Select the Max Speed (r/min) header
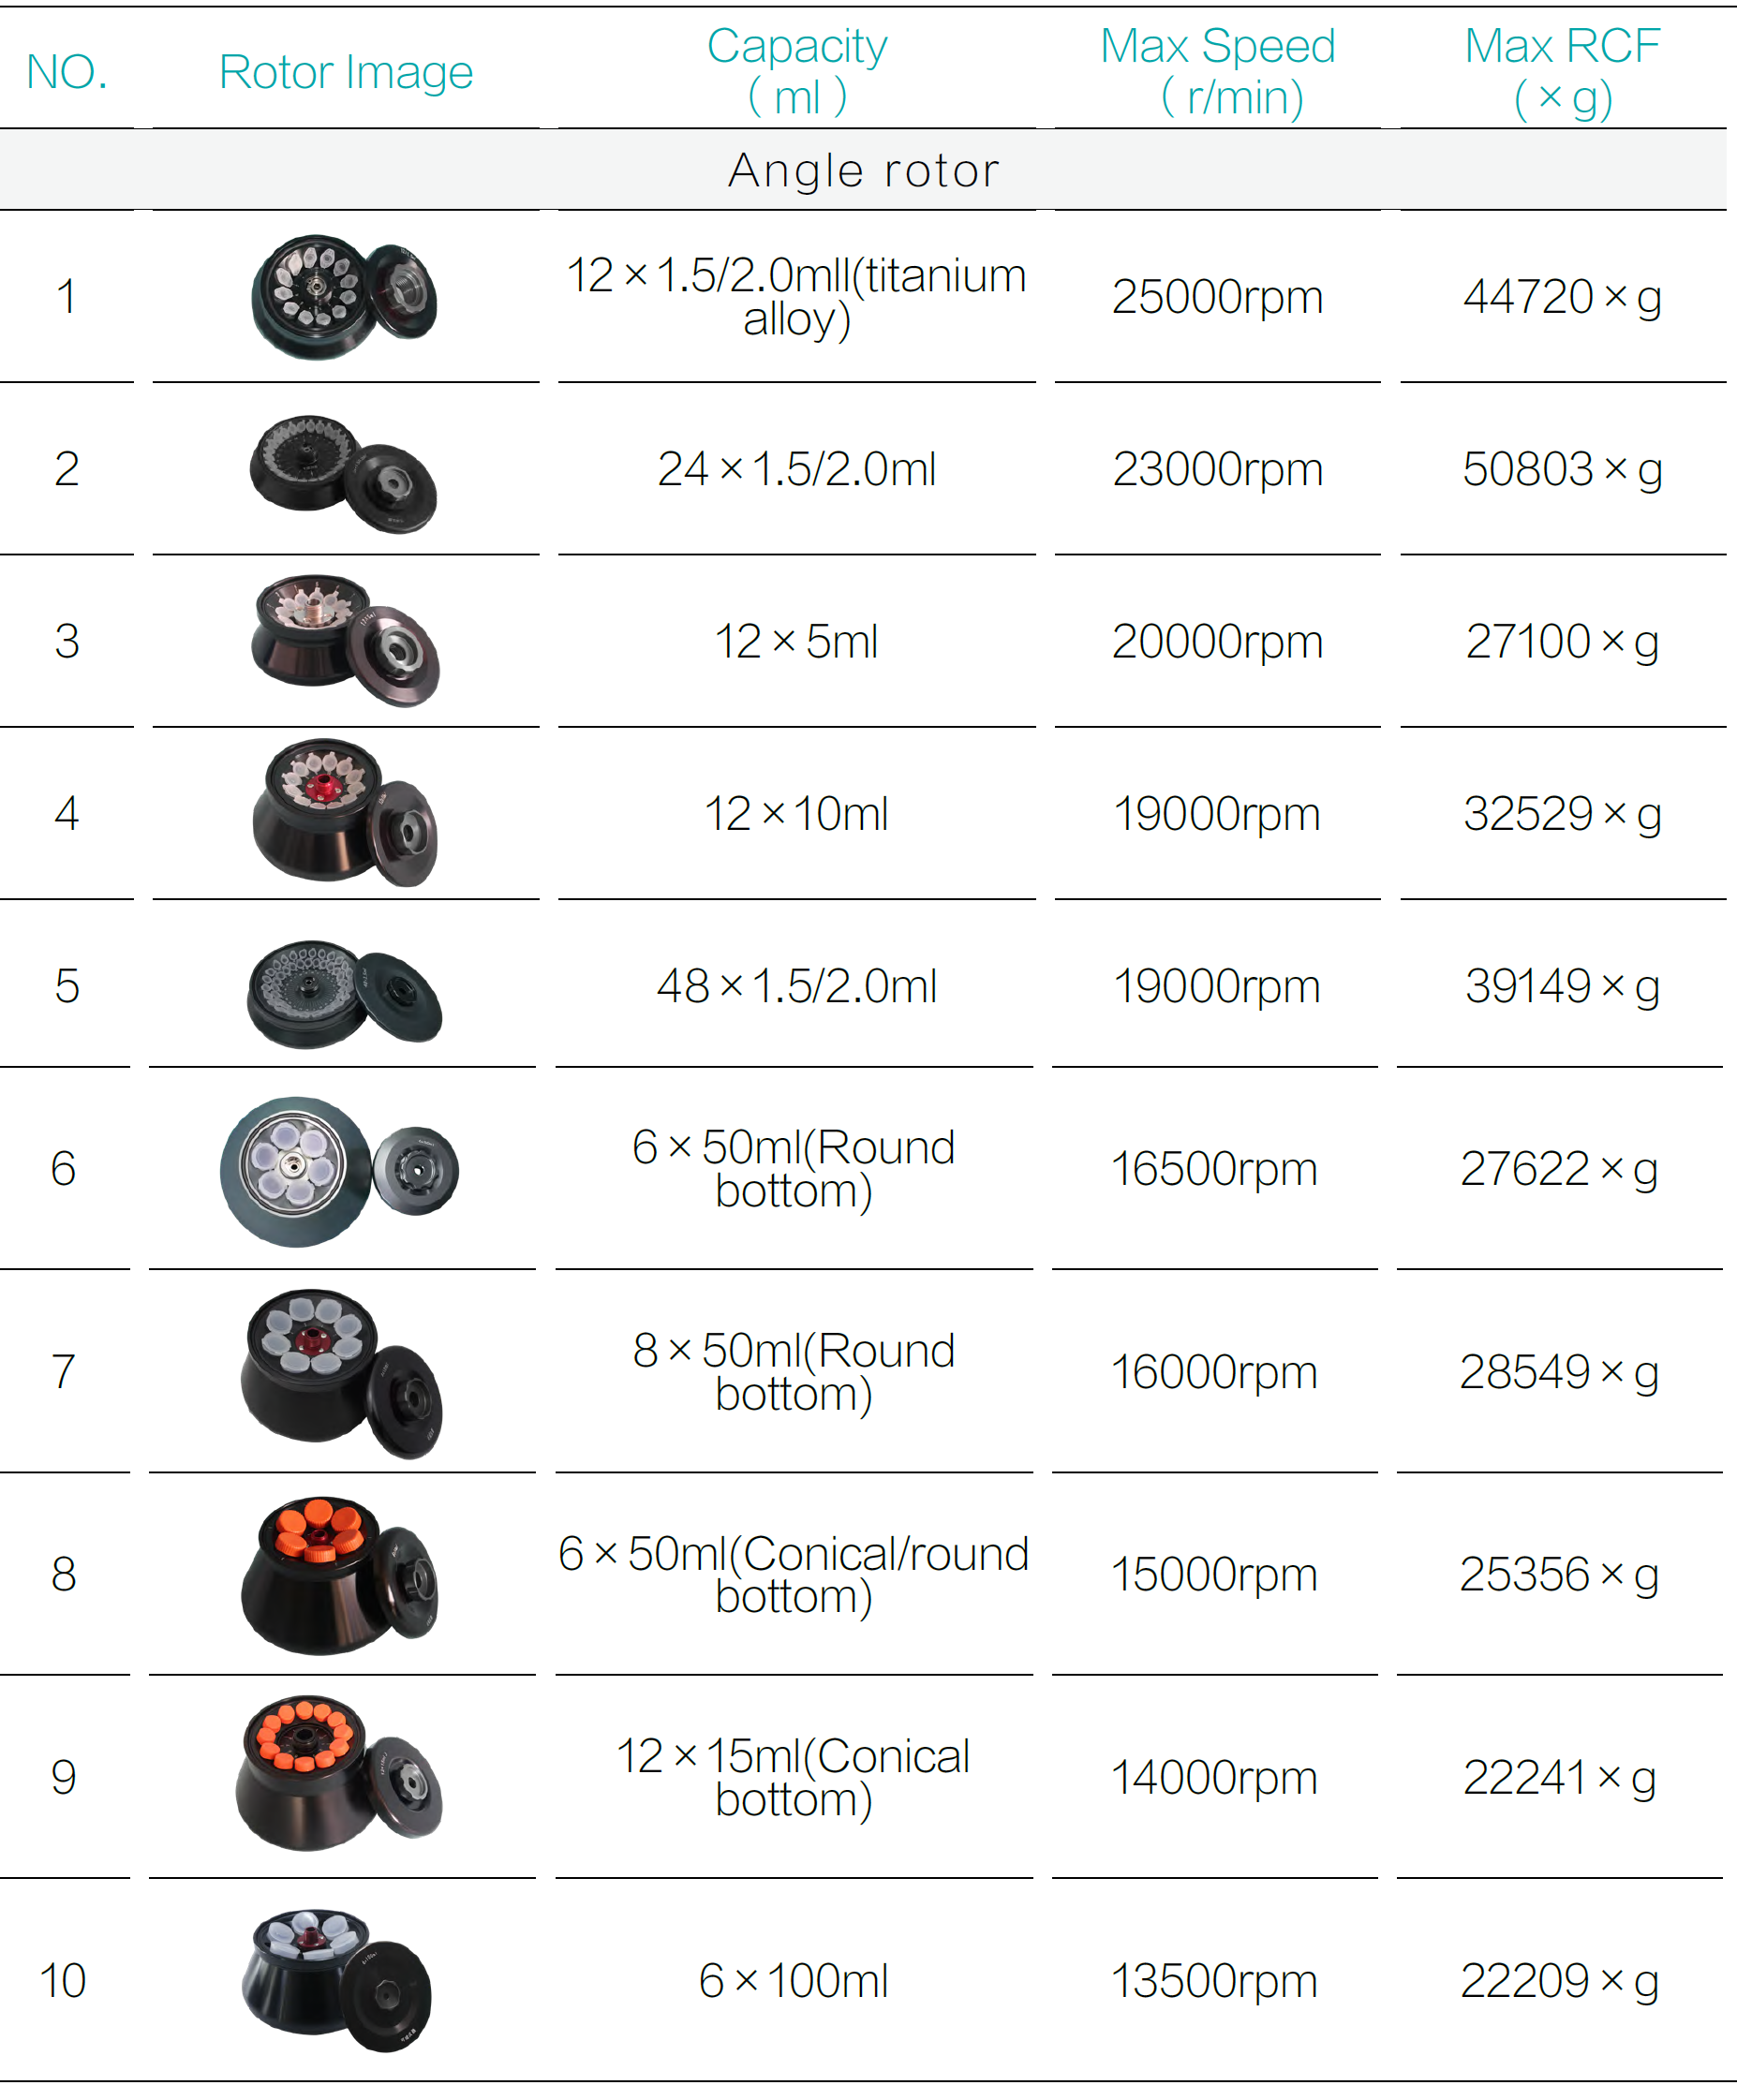1737x2100 pixels. tap(1217, 71)
